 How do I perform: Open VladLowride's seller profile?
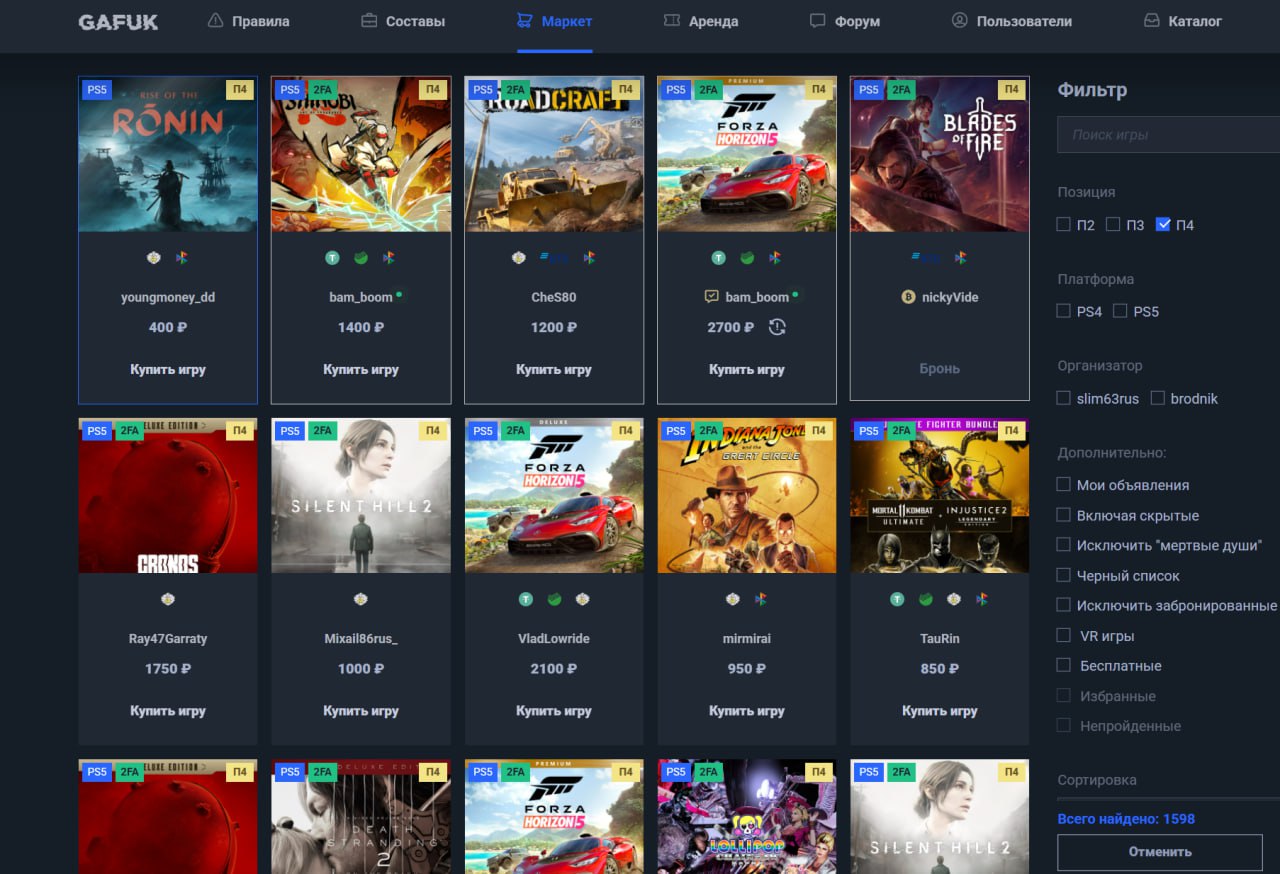coord(554,638)
